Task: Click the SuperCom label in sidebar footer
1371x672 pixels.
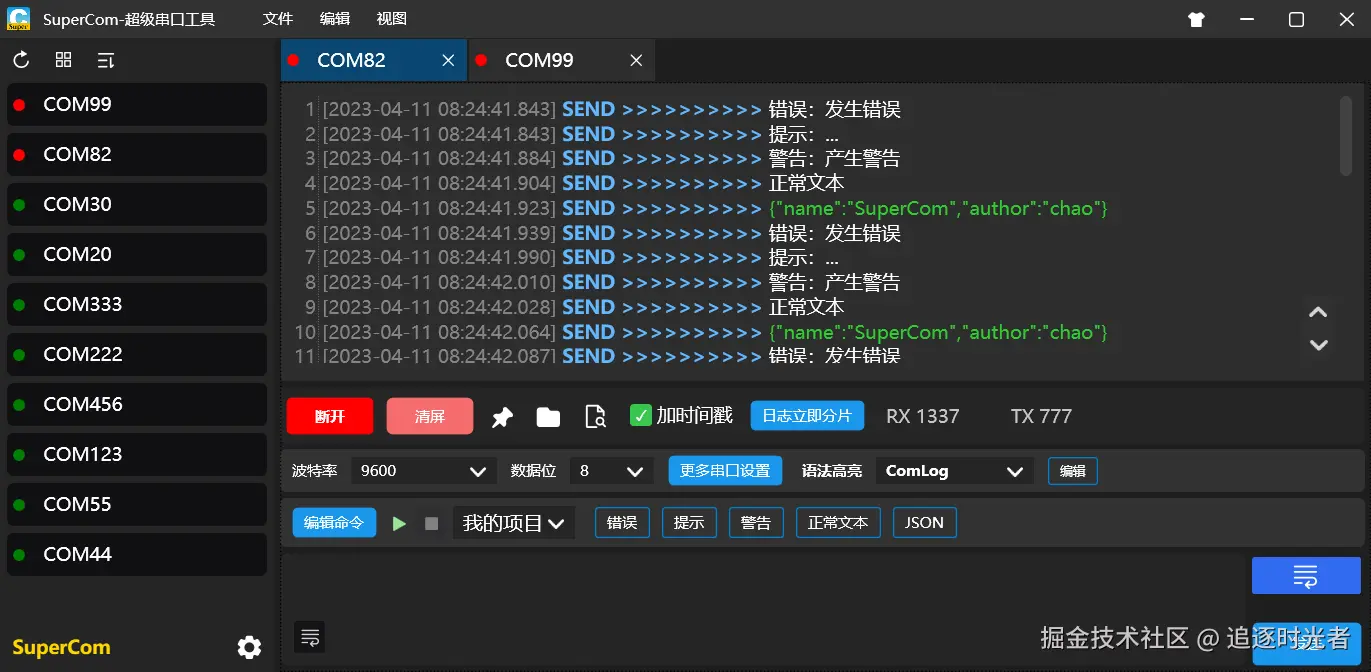Action: pyautogui.click(x=61, y=647)
